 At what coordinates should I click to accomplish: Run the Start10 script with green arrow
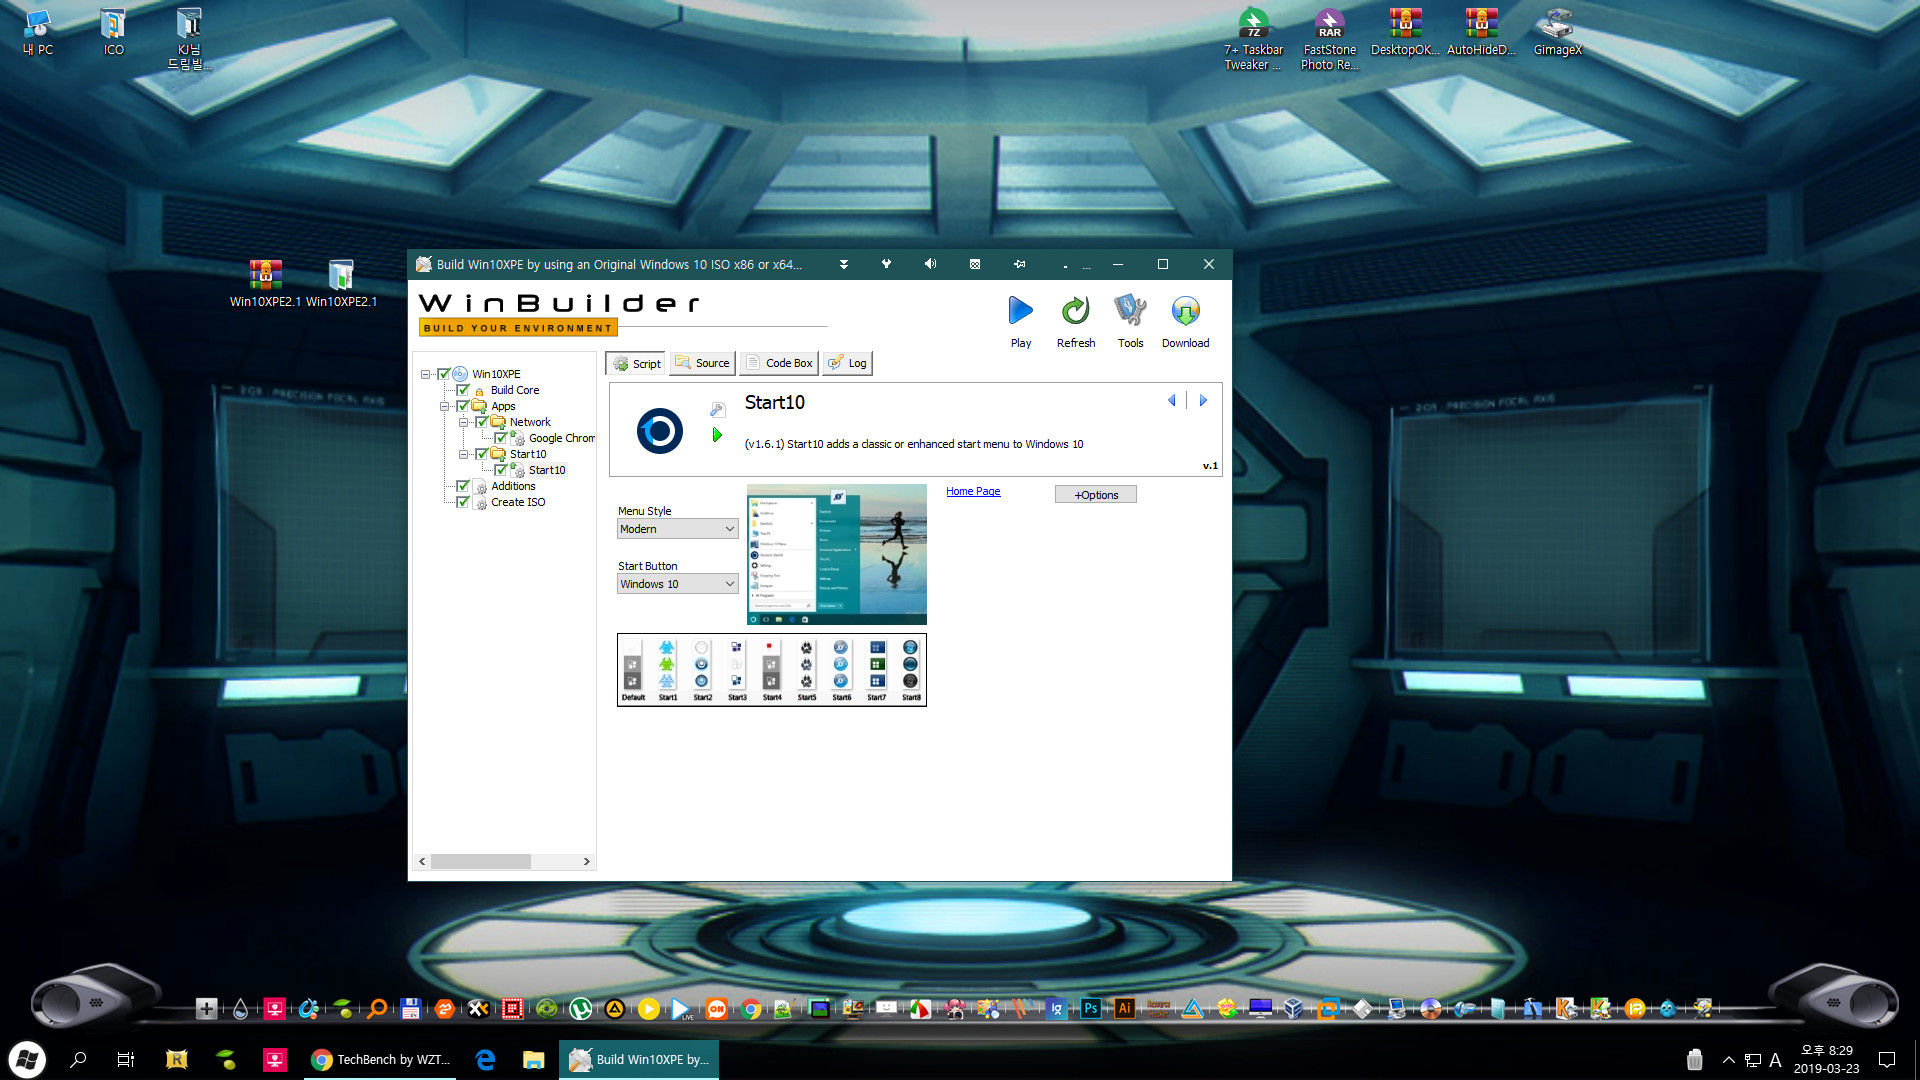tap(717, 435)
